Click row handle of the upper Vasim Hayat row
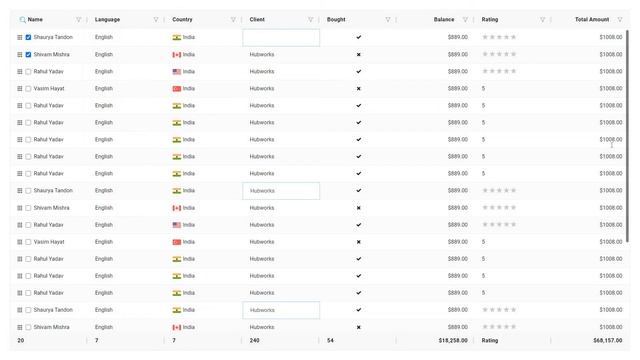This screenshot has width=640, height=360. point(20,89)
